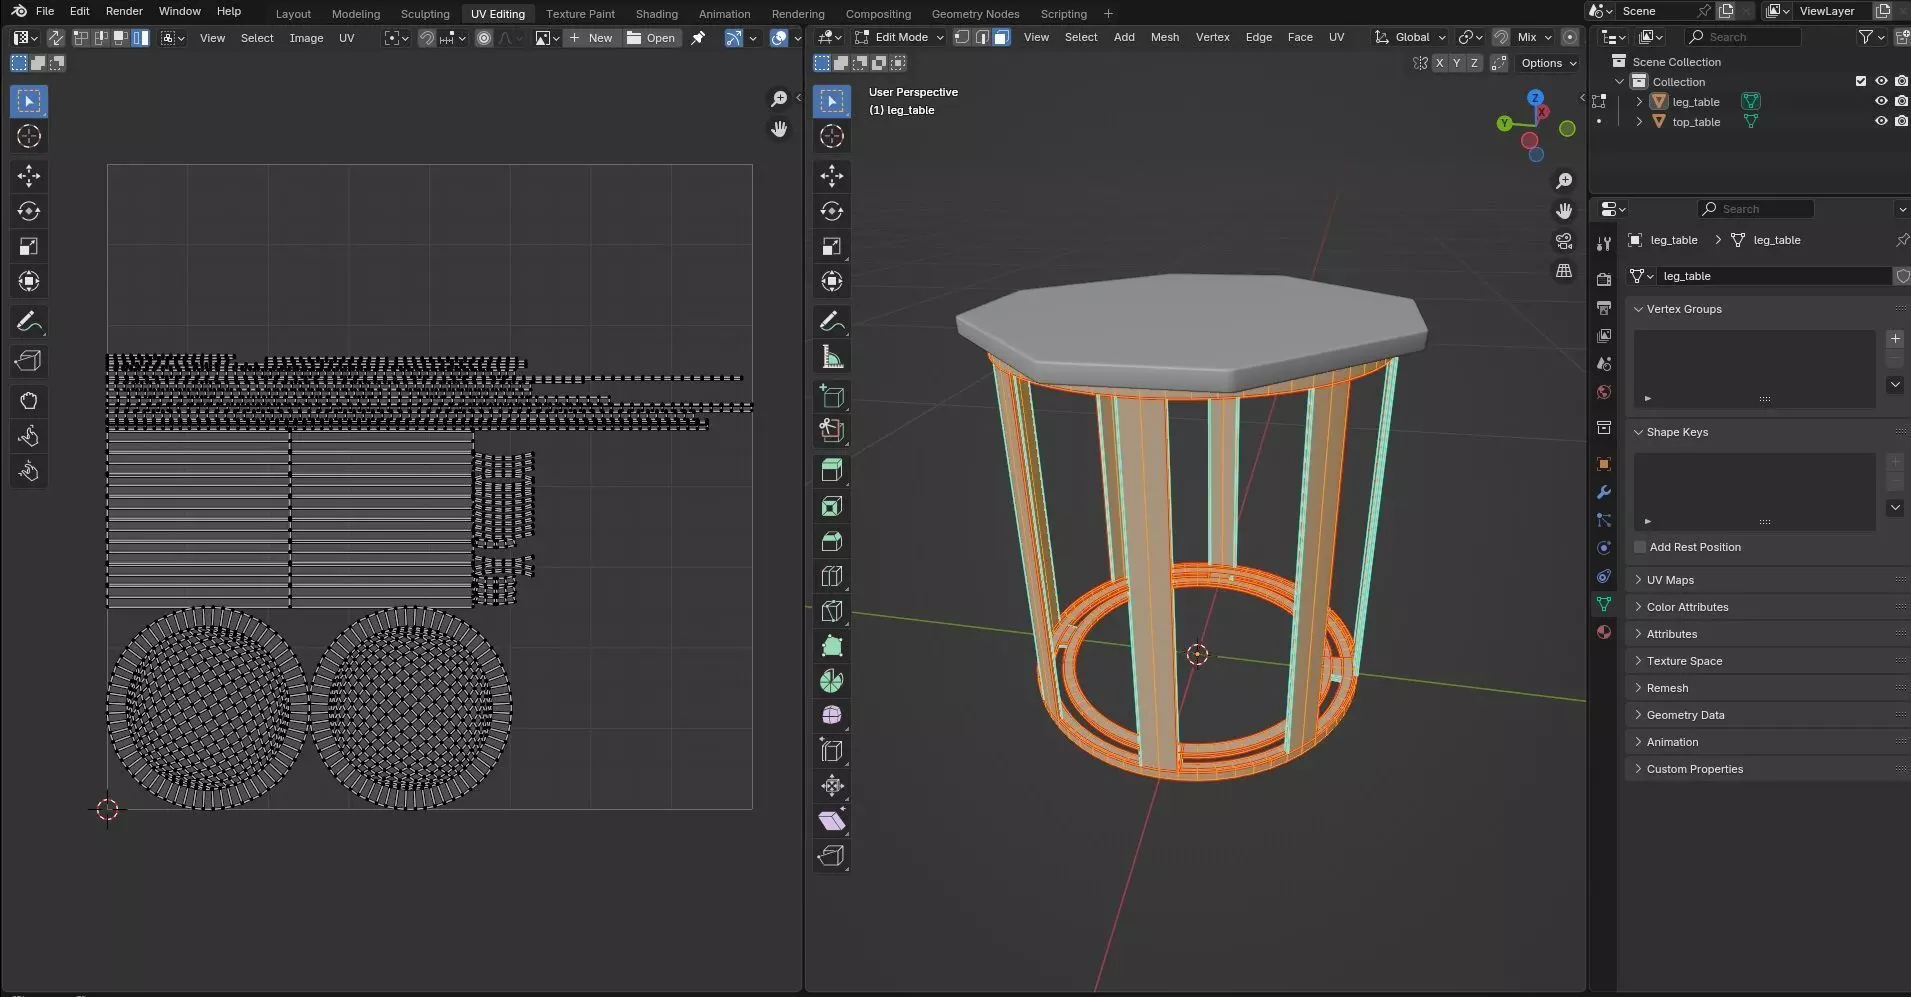Image resolution: width=1911 pixels, height=997 pixels.
Task: Open the Global transform orientation dropdown
Action: [1411, 37]
